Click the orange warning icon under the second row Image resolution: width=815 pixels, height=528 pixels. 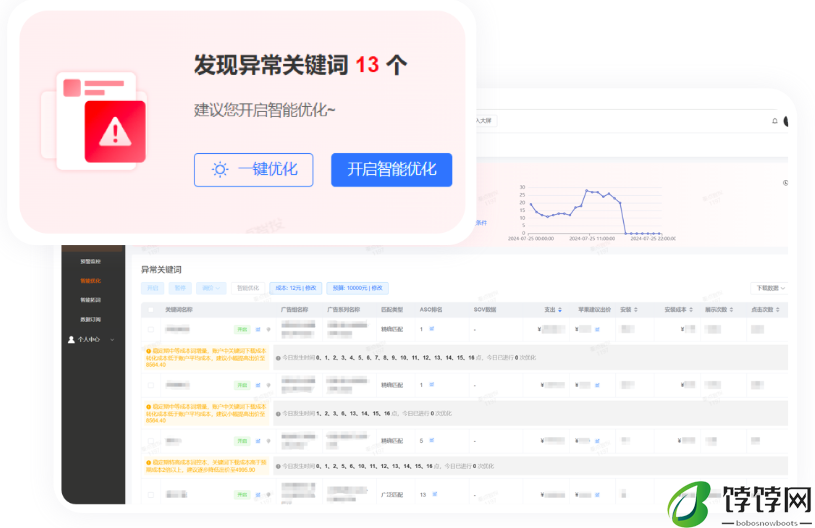click(149, 407)
